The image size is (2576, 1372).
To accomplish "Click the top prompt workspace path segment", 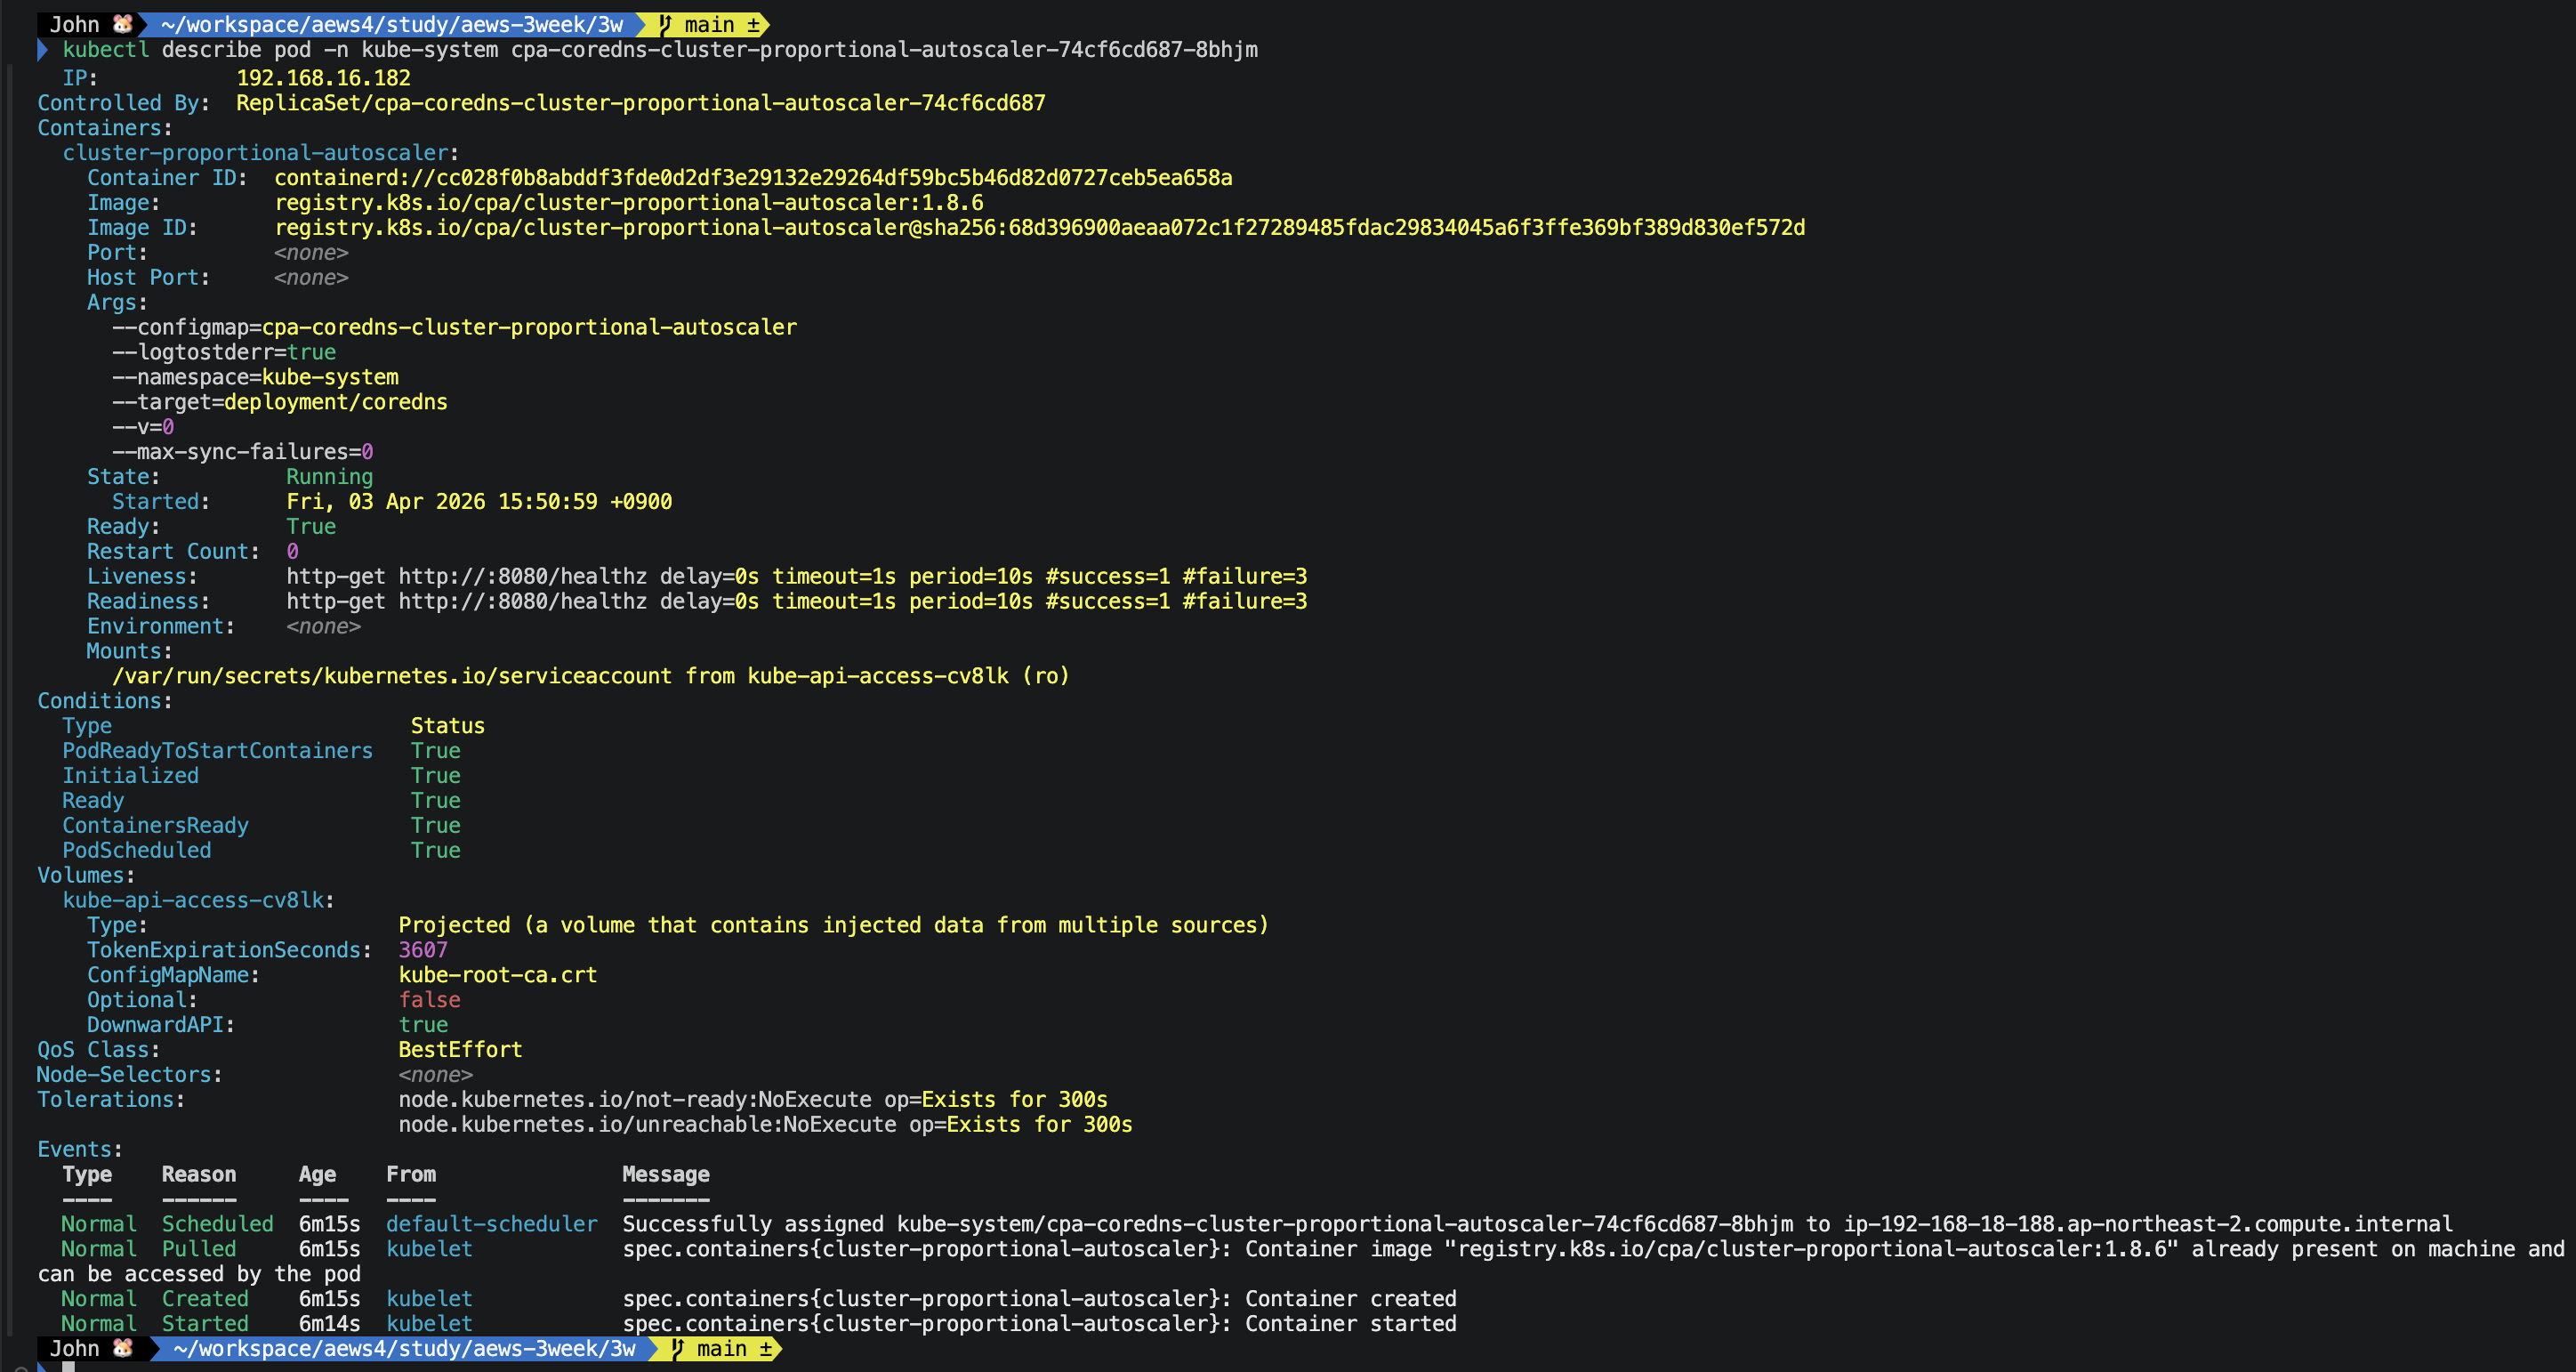I will tap(391, 24).
